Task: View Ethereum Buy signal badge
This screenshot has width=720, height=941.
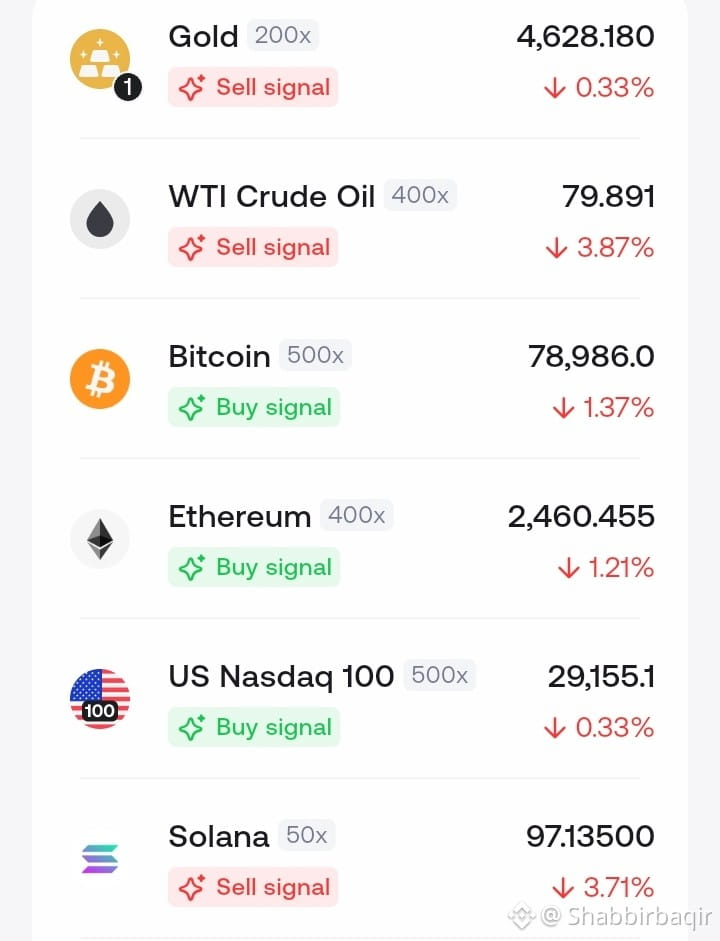Action: [254, 567]
